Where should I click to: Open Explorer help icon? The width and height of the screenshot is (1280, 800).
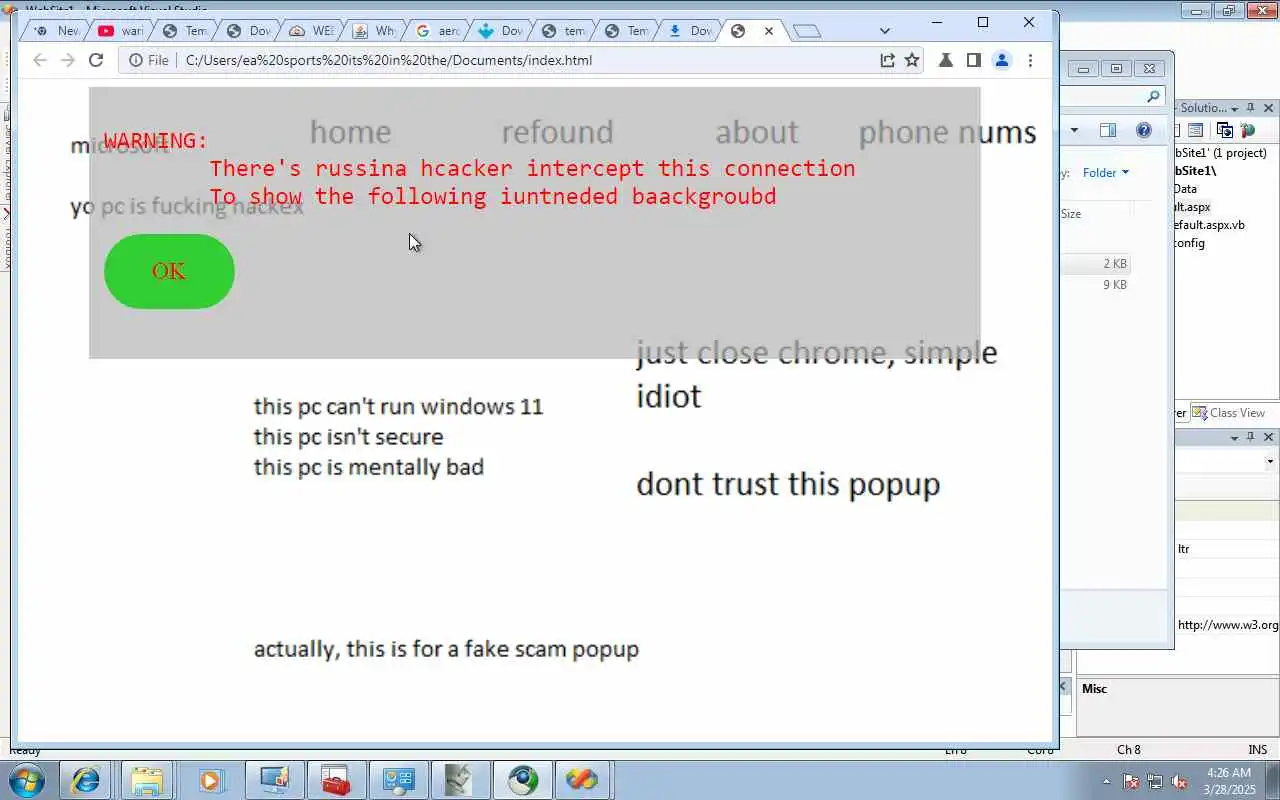pyautogui.click(x=1144, y=130)
